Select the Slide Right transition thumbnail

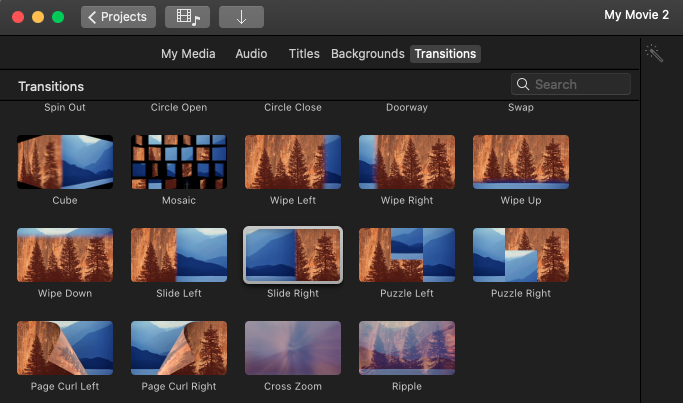293,255
